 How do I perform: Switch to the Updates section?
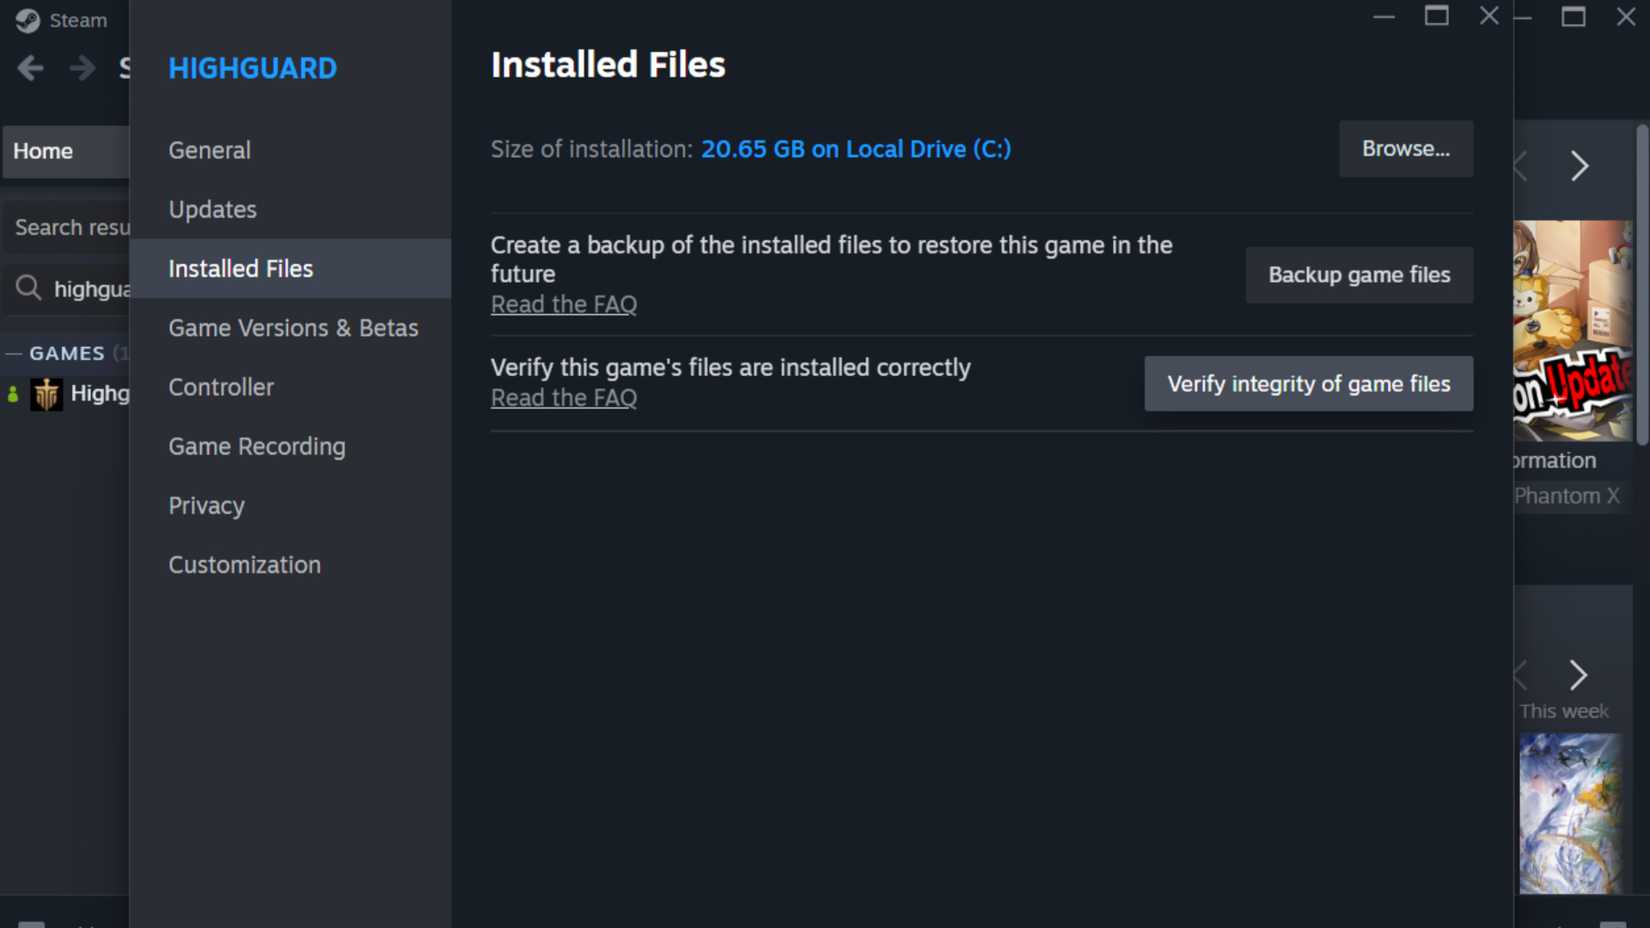point(212,209)
